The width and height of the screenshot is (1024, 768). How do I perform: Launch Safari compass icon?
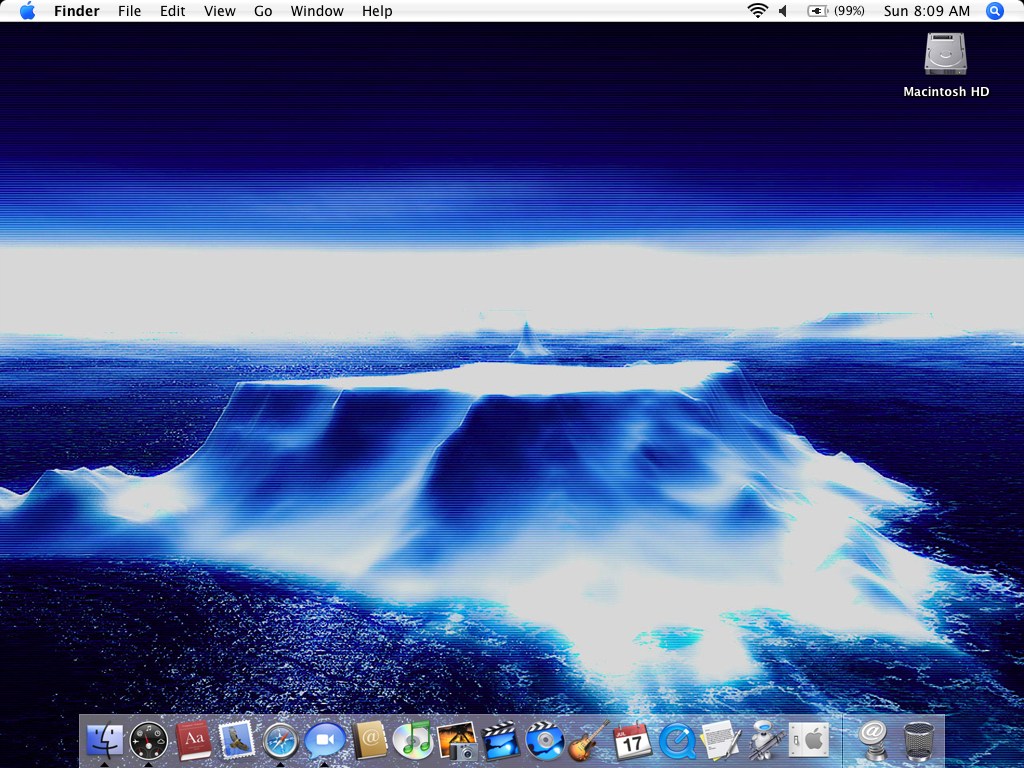coord(281,741)
